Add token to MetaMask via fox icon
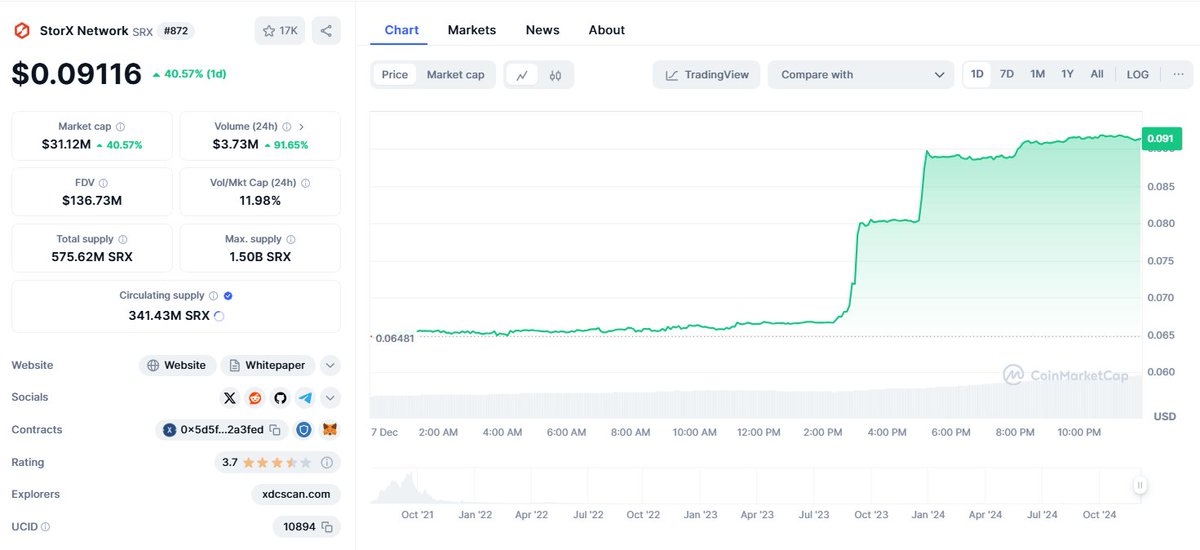This screenshot has height=550, width=1200. (329, 430)
